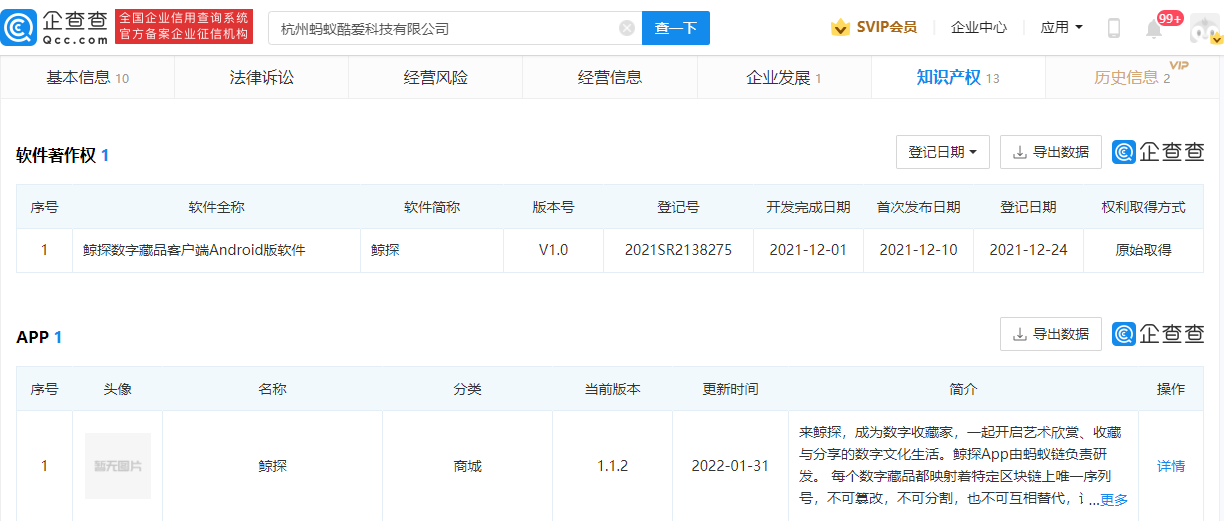Clear the search box with the X icon
The width and height of the screenshot is (1224, 521).
[627, 28]
